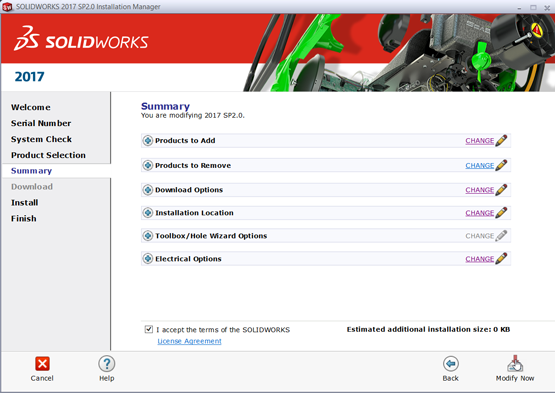Click the pencil icon beside Download Options
Viewport: 555px width, 393px height.
tap(501, 190)
